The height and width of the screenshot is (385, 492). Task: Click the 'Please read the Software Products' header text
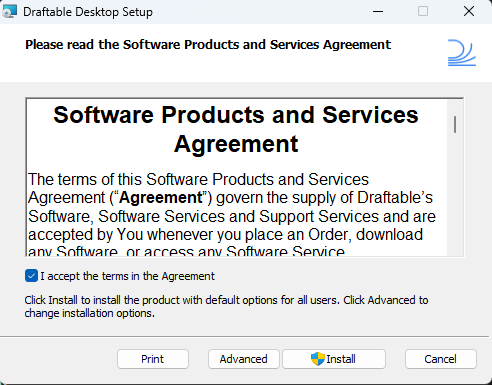point(208,45)
